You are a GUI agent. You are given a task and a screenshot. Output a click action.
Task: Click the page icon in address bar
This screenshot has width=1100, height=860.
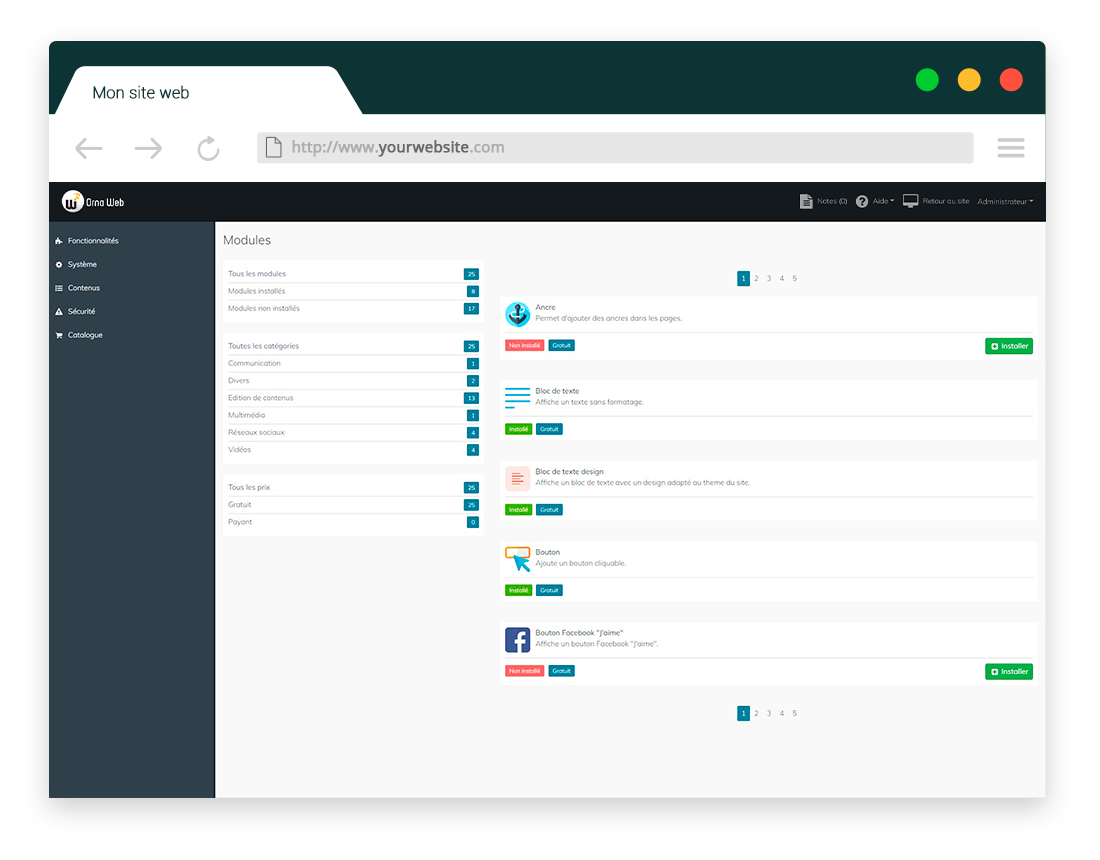274,147
